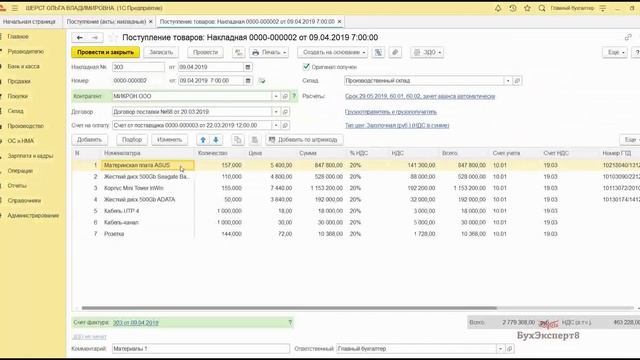Open top Еще menu near help
This screenshot has height=360, width=640.
(x=615, y=52)
